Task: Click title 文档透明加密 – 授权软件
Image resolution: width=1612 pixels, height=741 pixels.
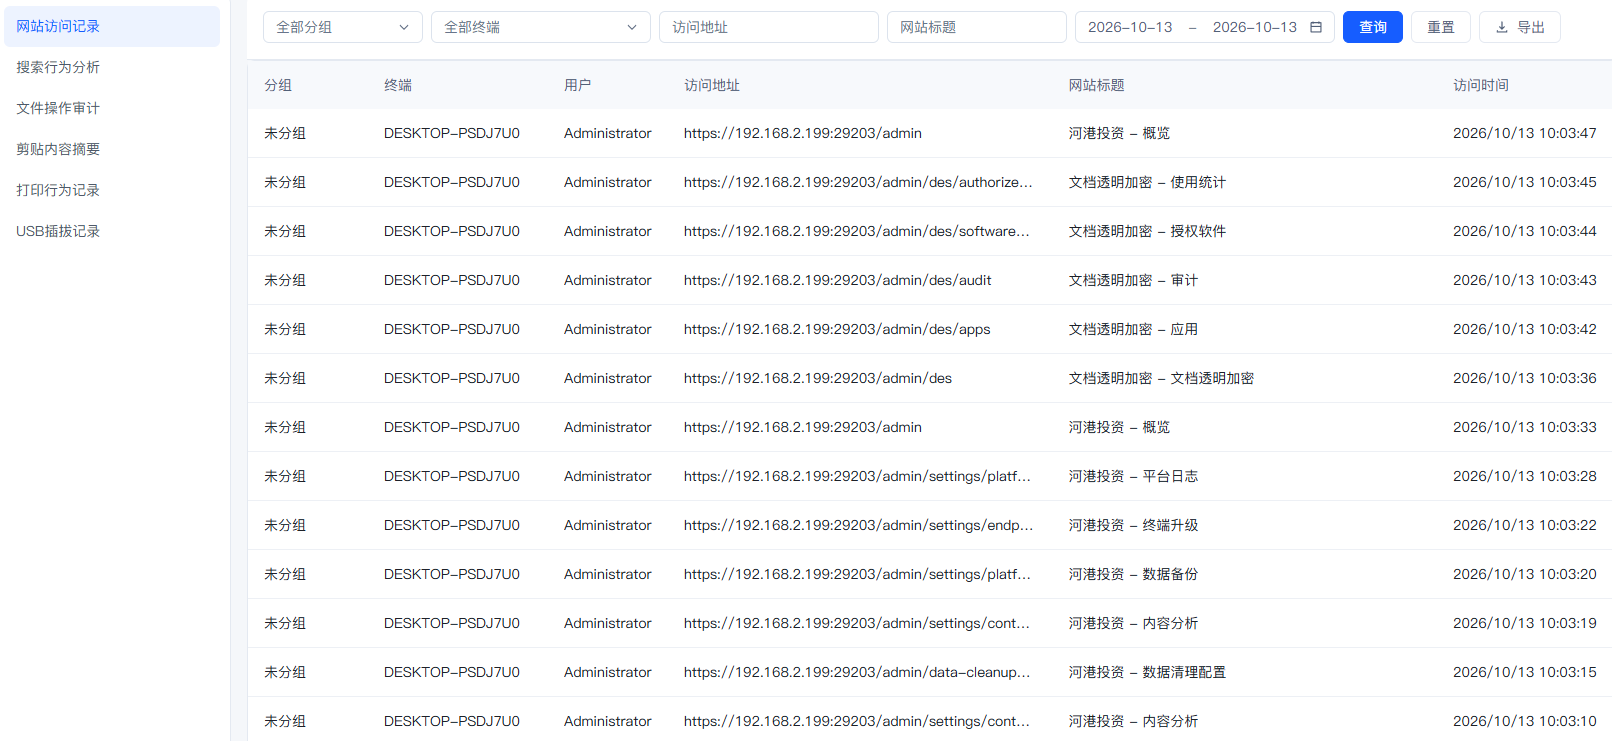Action: (1147, 231)
